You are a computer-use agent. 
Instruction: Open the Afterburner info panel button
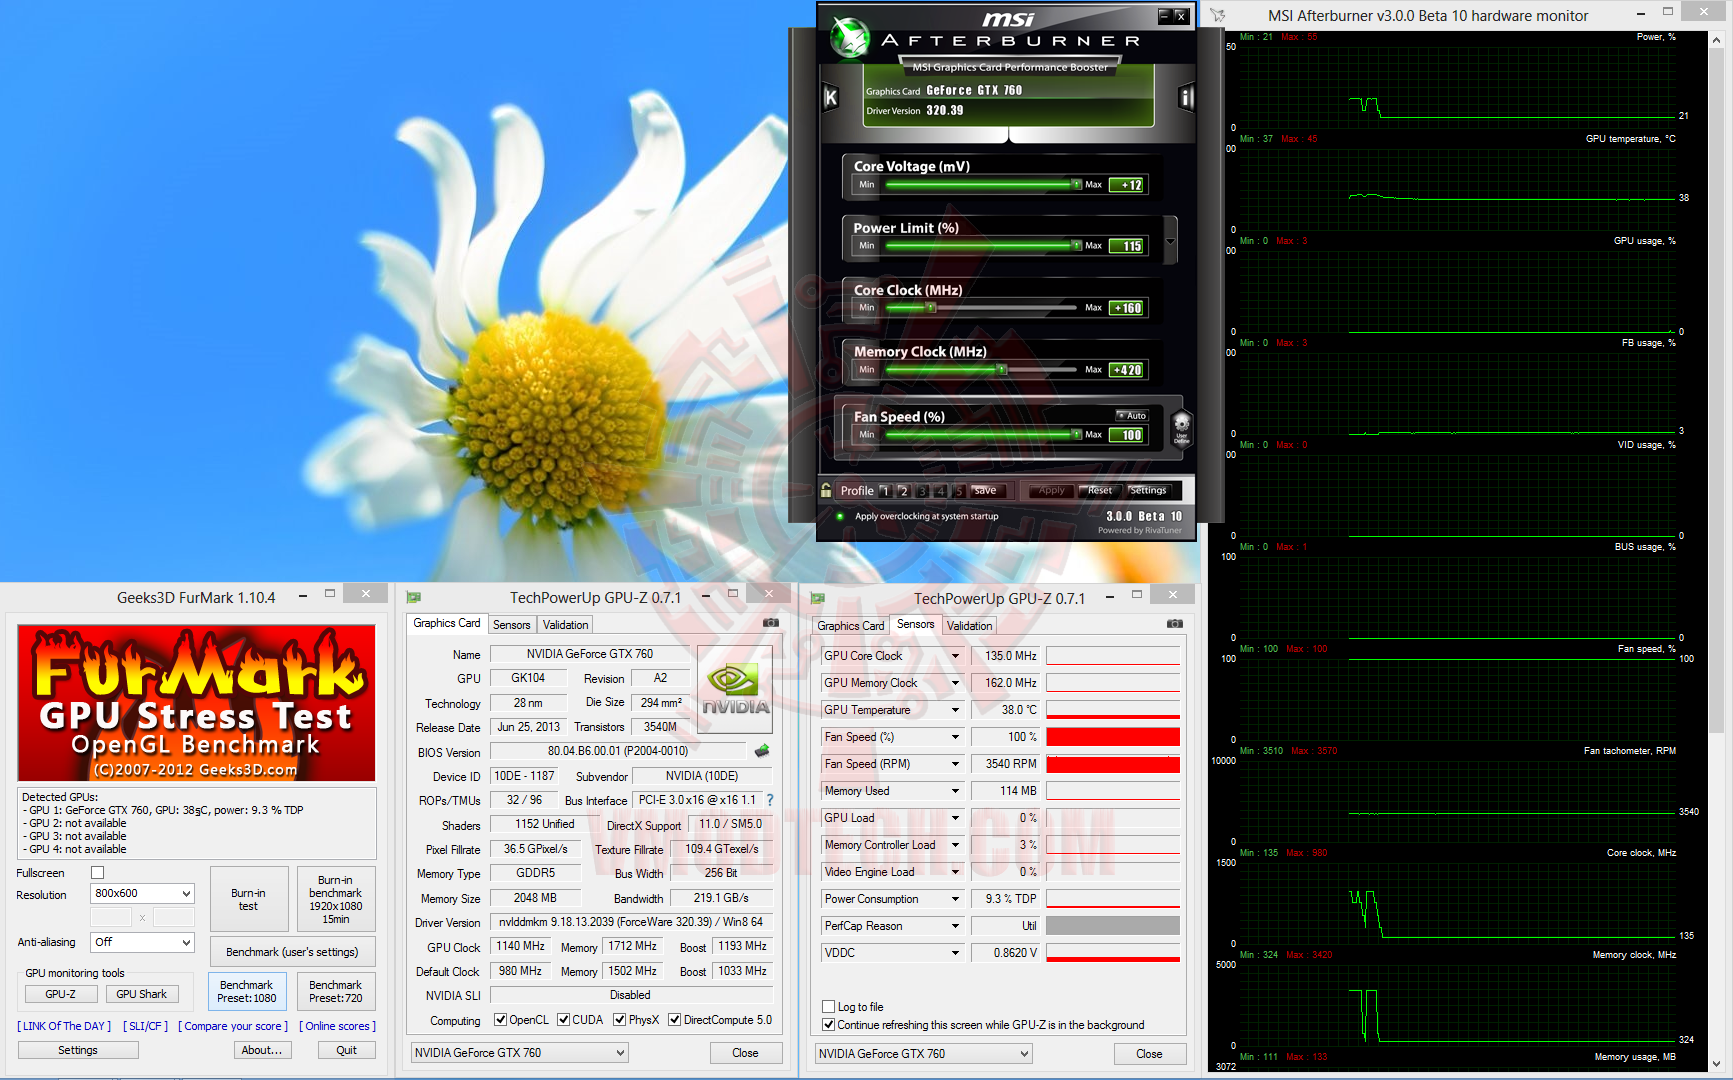pyautogui.click(x=1186, y=97)
